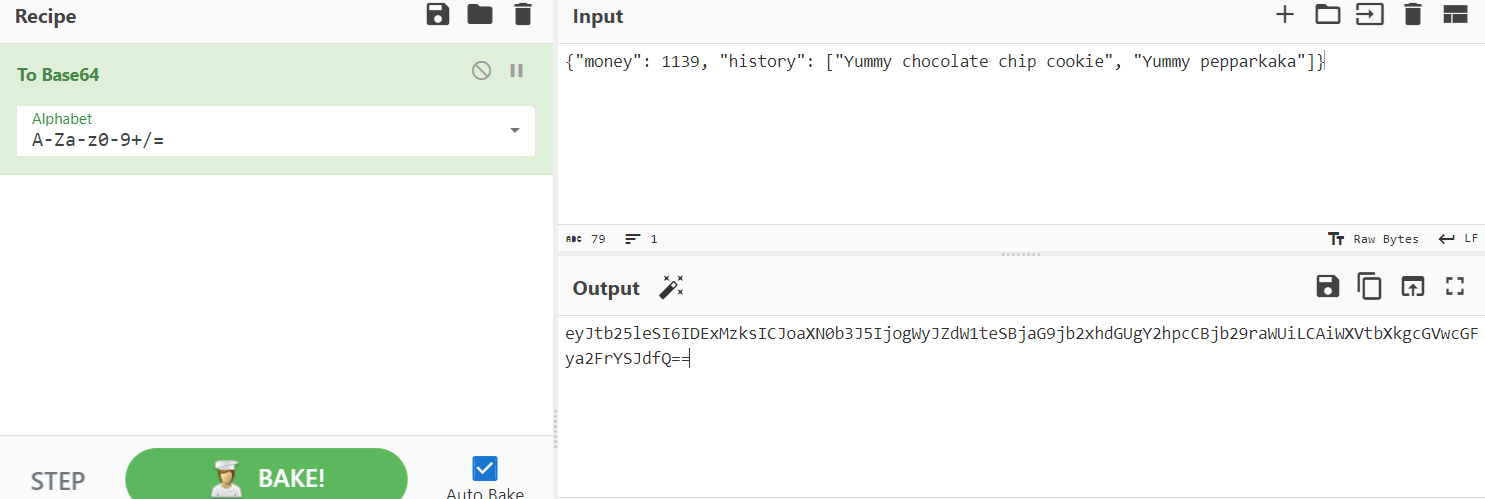1485x499 pixels.
Task: Add a new input tab
Action: tap(1285, 15)
